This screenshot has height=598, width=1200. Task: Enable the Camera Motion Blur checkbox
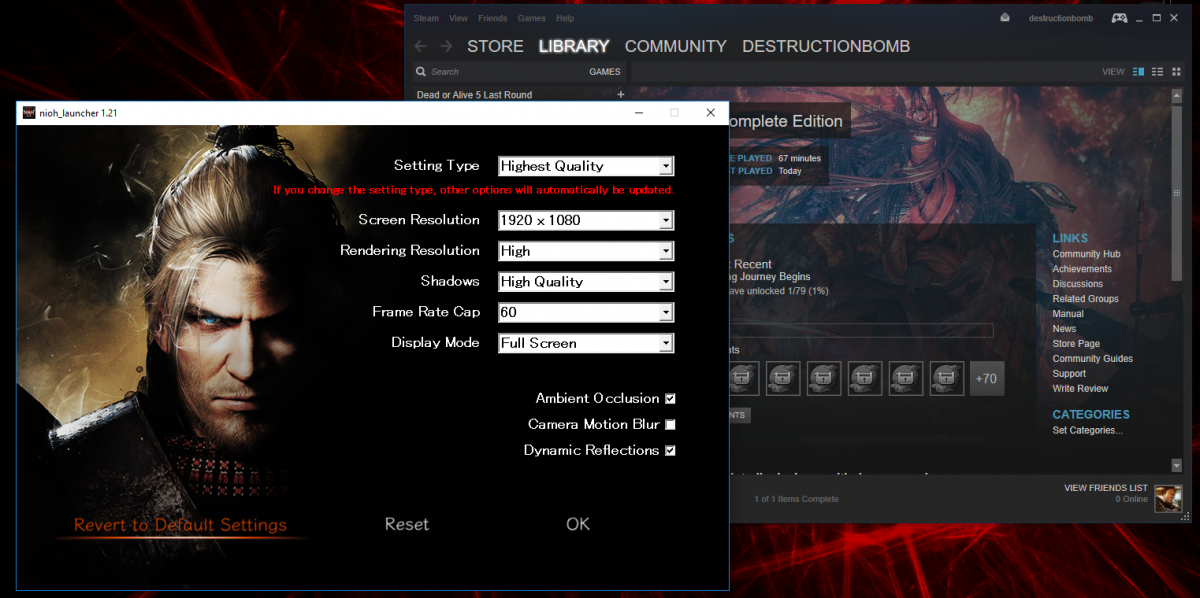point(670,424)
